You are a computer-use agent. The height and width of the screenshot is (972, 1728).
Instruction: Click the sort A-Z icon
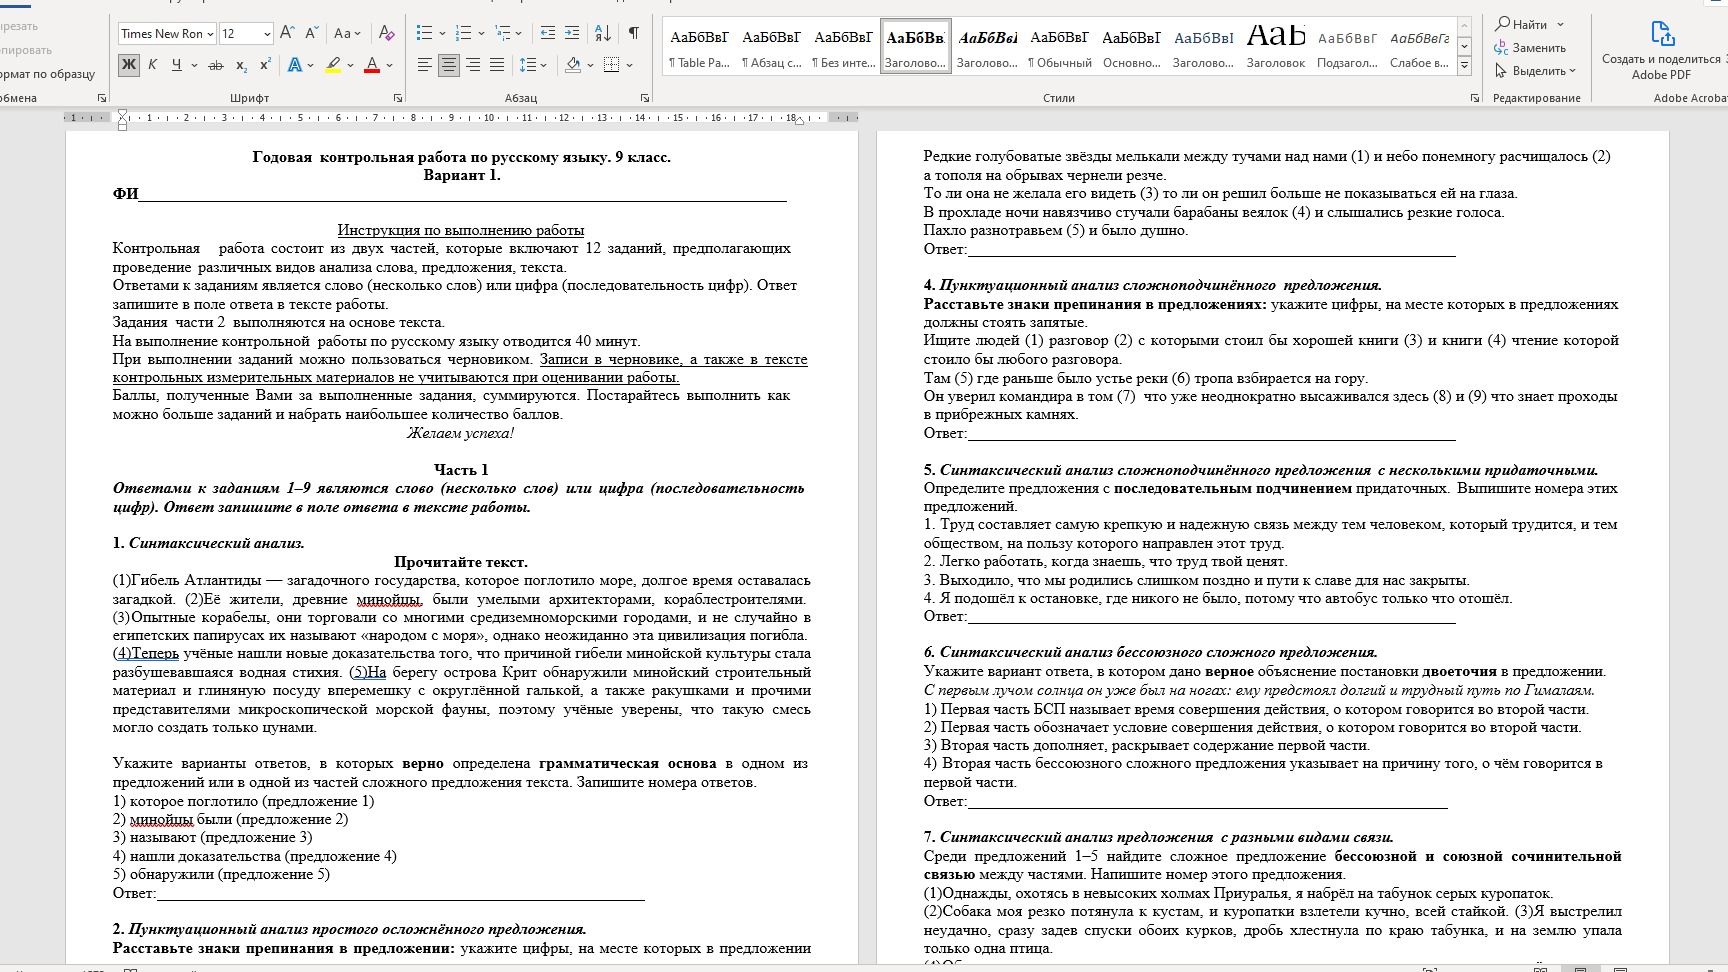pos(602,33)
